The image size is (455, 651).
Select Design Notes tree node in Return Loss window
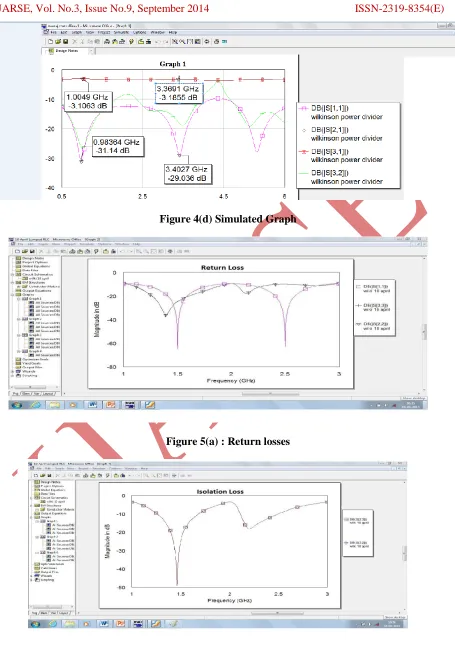coord(35,258)
